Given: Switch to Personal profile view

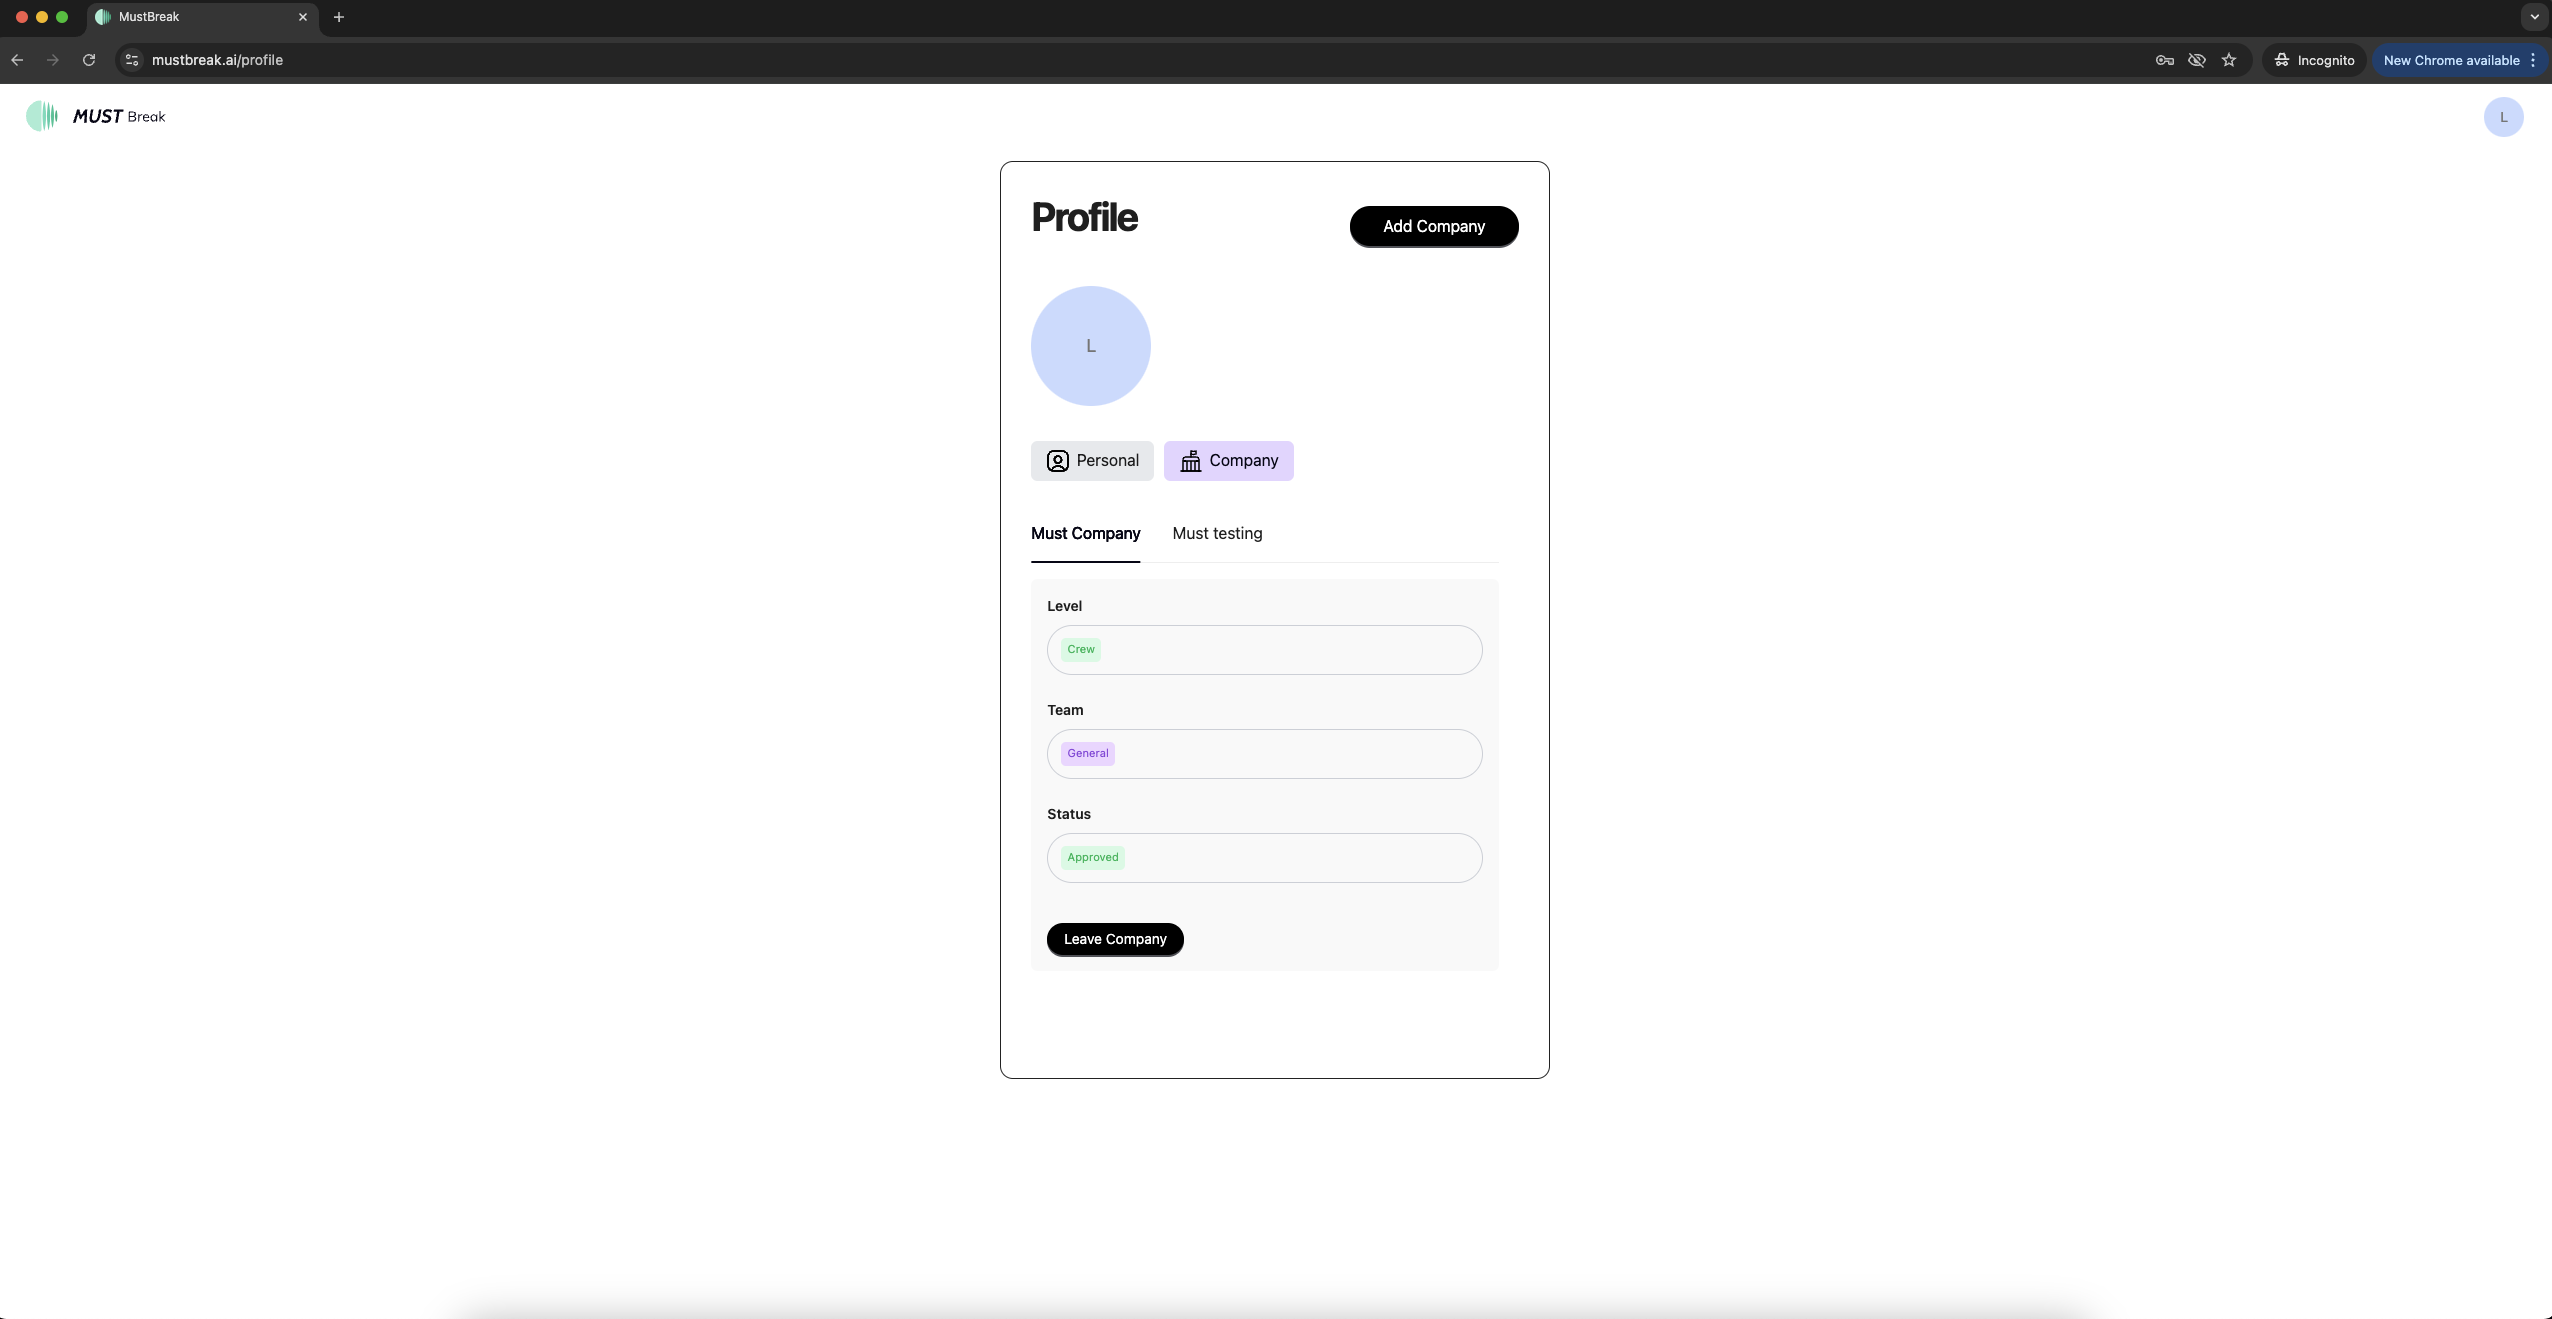Looking at the screenshot, I should point(1092,461).
